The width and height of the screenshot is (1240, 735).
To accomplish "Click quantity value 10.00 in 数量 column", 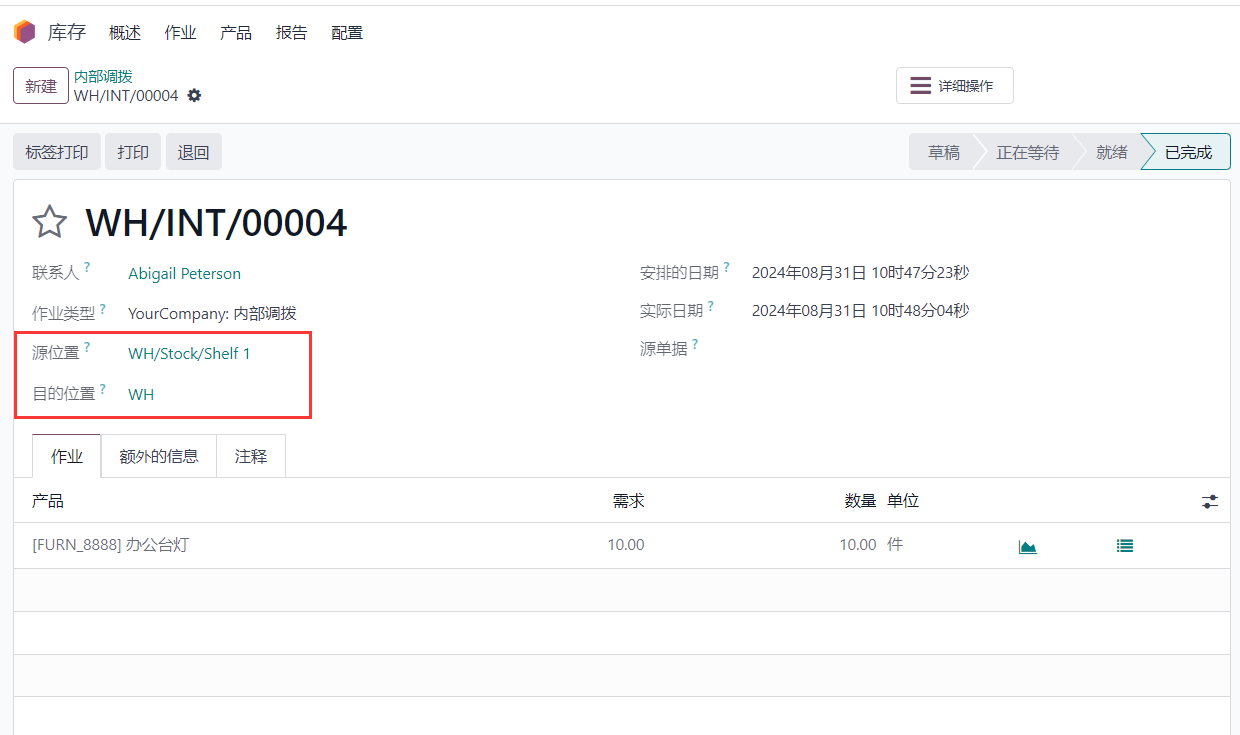I will [x=858, y=545].
